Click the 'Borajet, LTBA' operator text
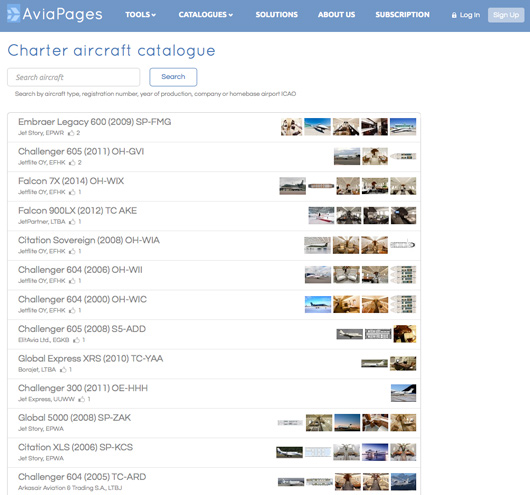This screenshot has width=530, height=495. (37, 370)
